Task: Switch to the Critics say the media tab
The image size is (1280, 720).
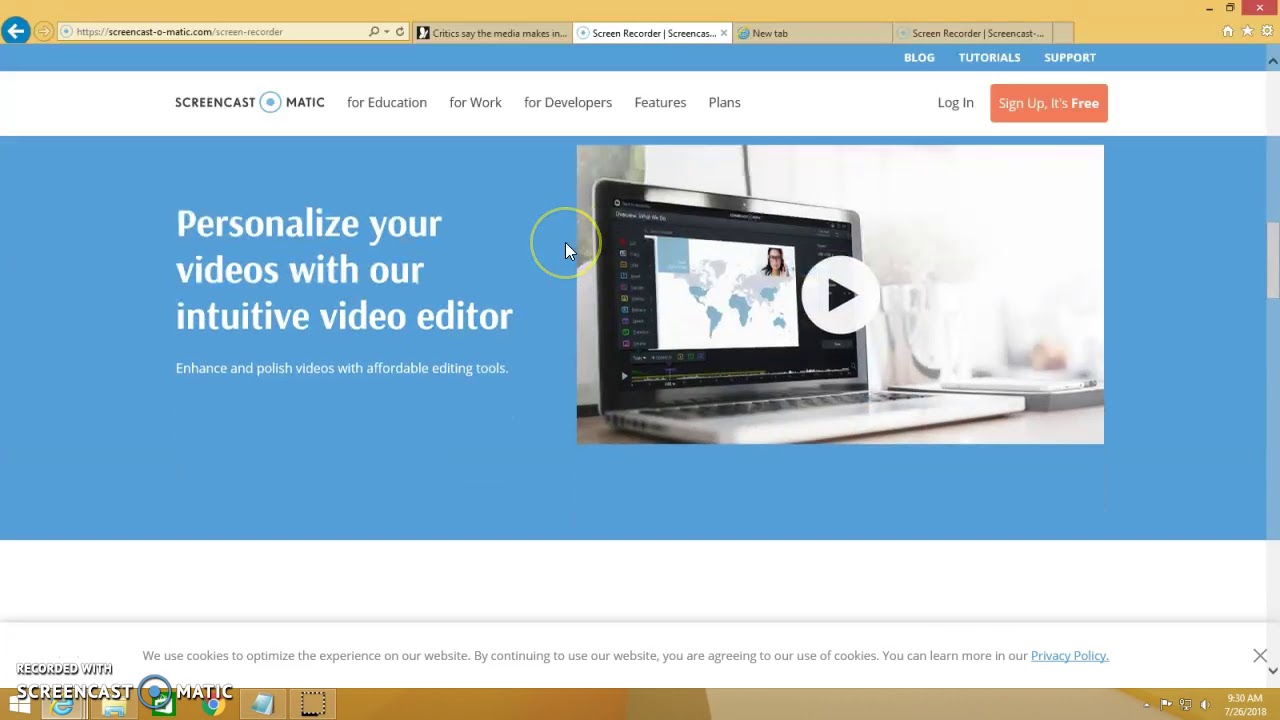Action: coord(492,33)
